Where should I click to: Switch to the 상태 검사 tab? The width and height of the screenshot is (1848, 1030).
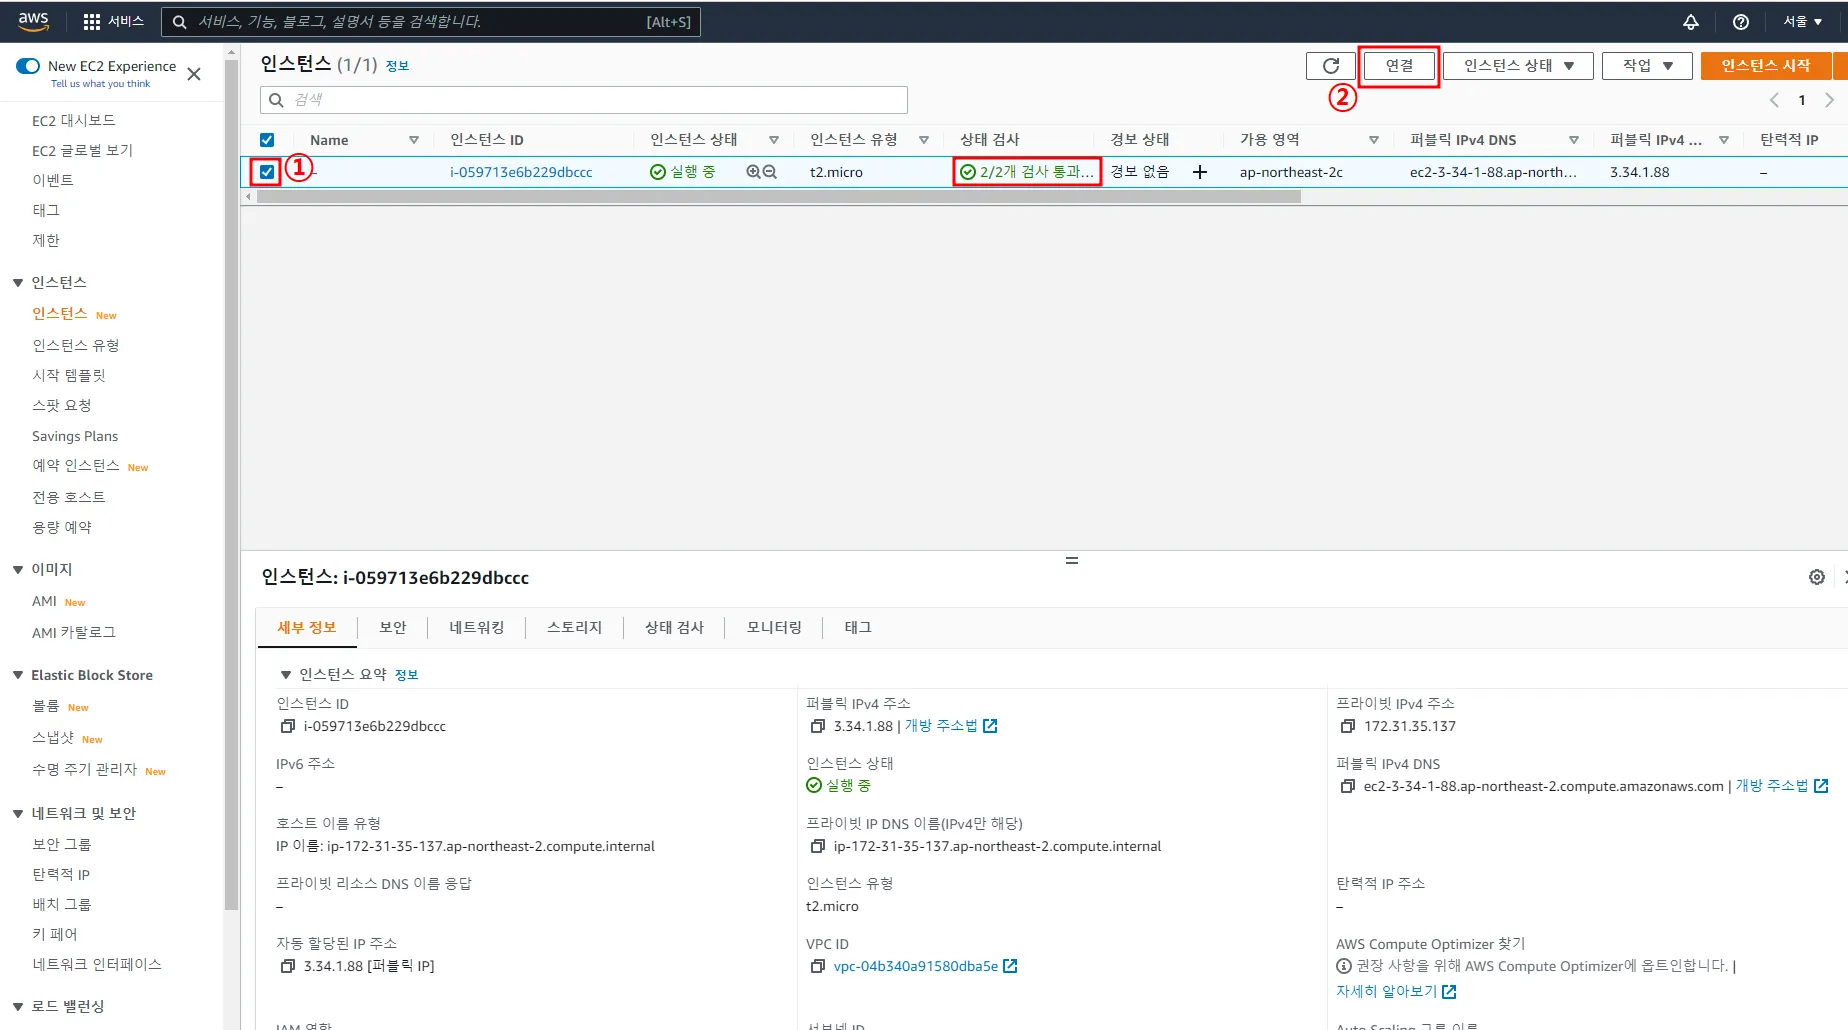(x=675, y=628)
